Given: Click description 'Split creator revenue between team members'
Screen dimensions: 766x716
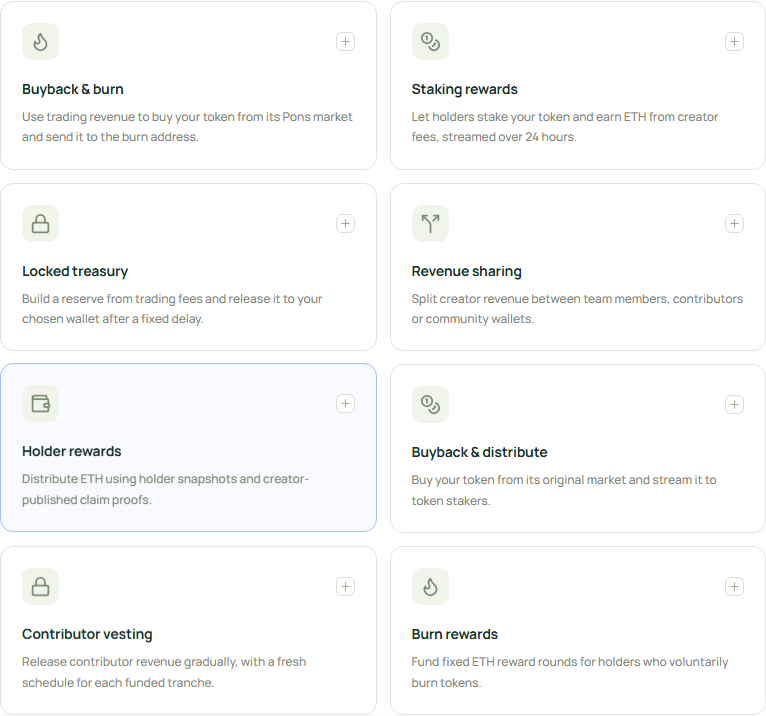Looking at the screenshot, I should tap(577, 309).
